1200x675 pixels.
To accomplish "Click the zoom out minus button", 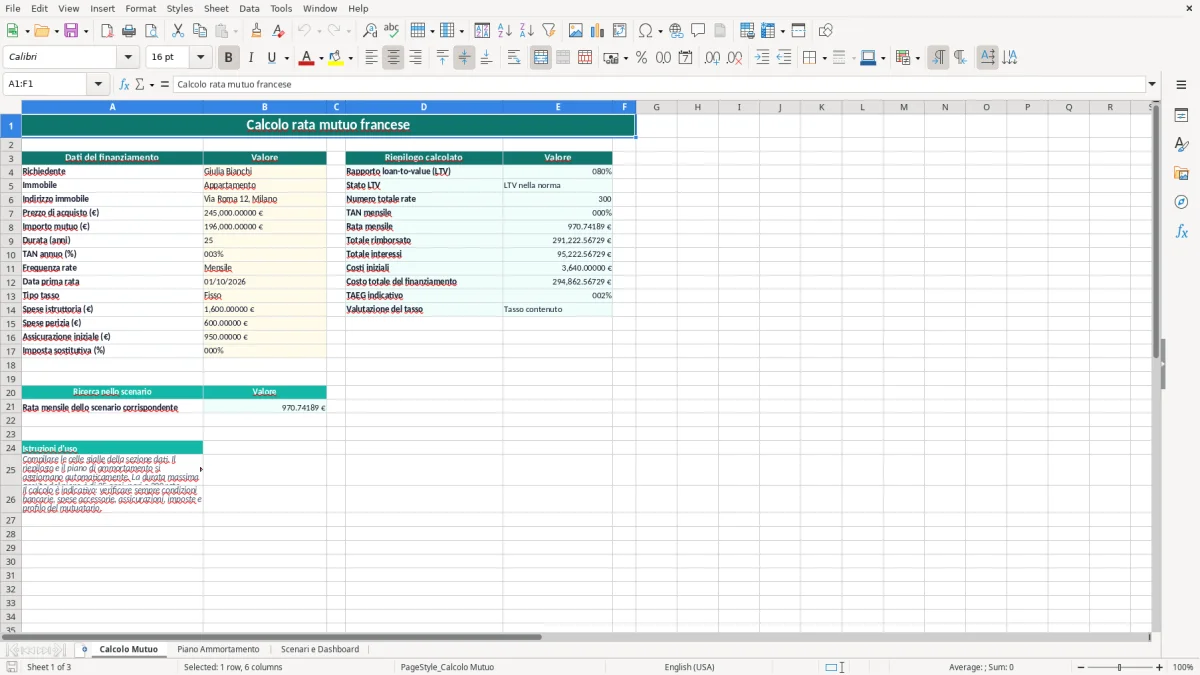I will pyautogui.click(x=1081, y=667).
